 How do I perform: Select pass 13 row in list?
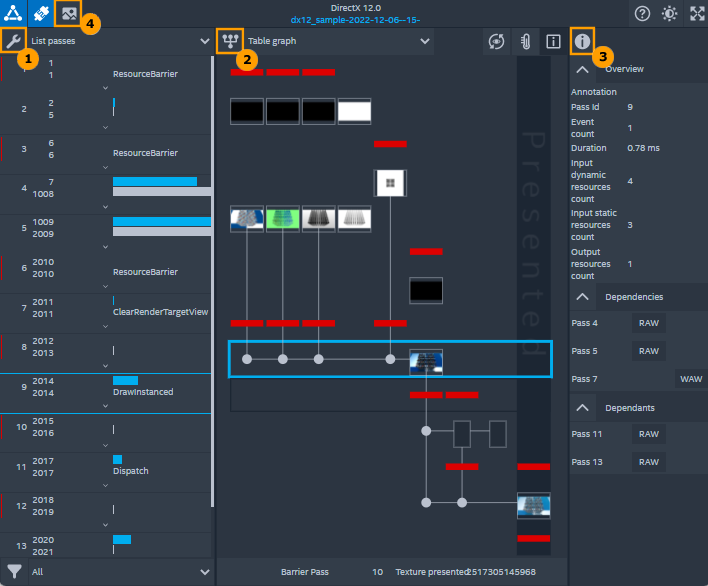(x=105, y=545)
